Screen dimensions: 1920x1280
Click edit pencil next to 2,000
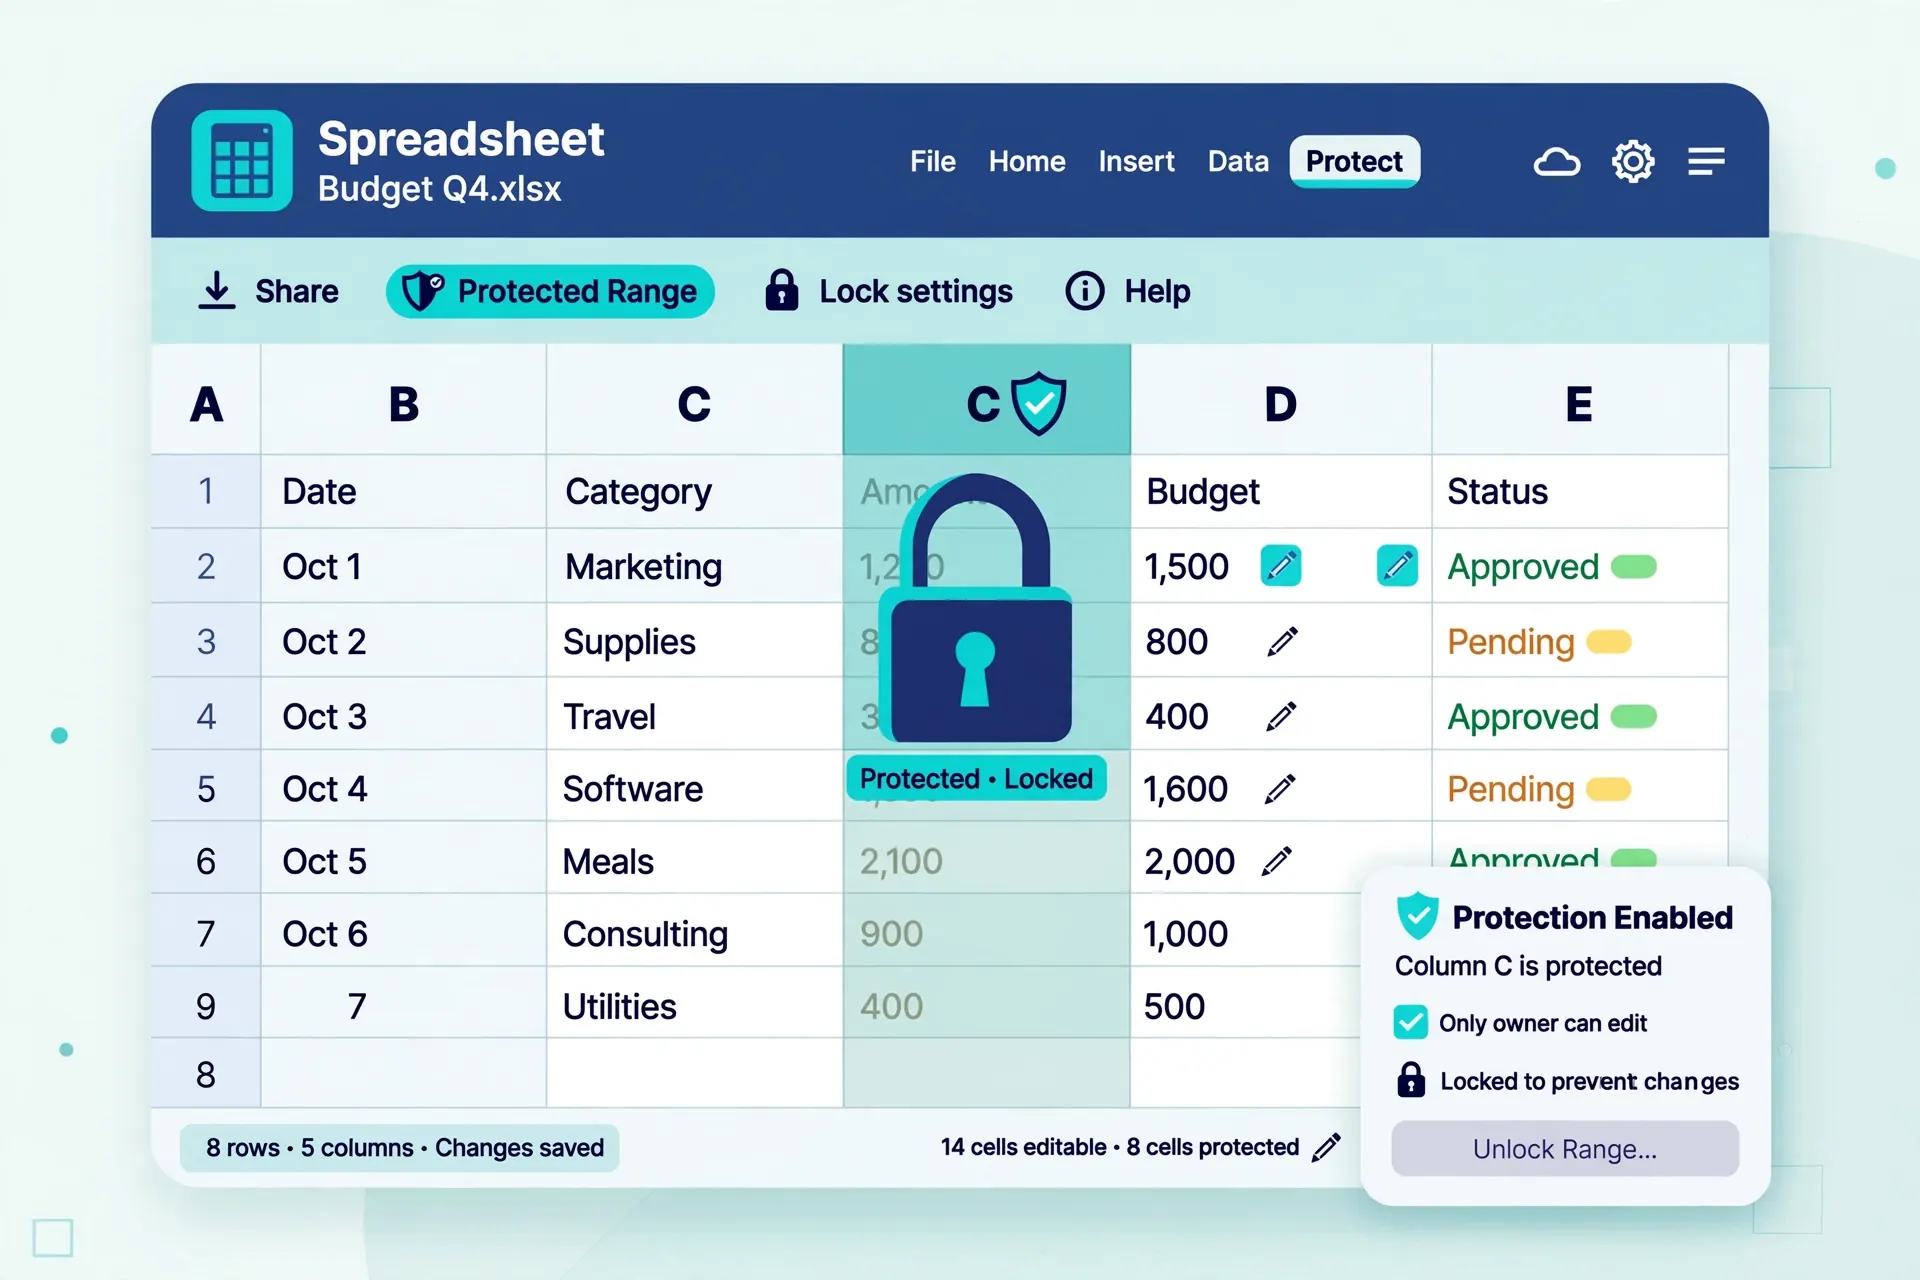[1277, 861]
